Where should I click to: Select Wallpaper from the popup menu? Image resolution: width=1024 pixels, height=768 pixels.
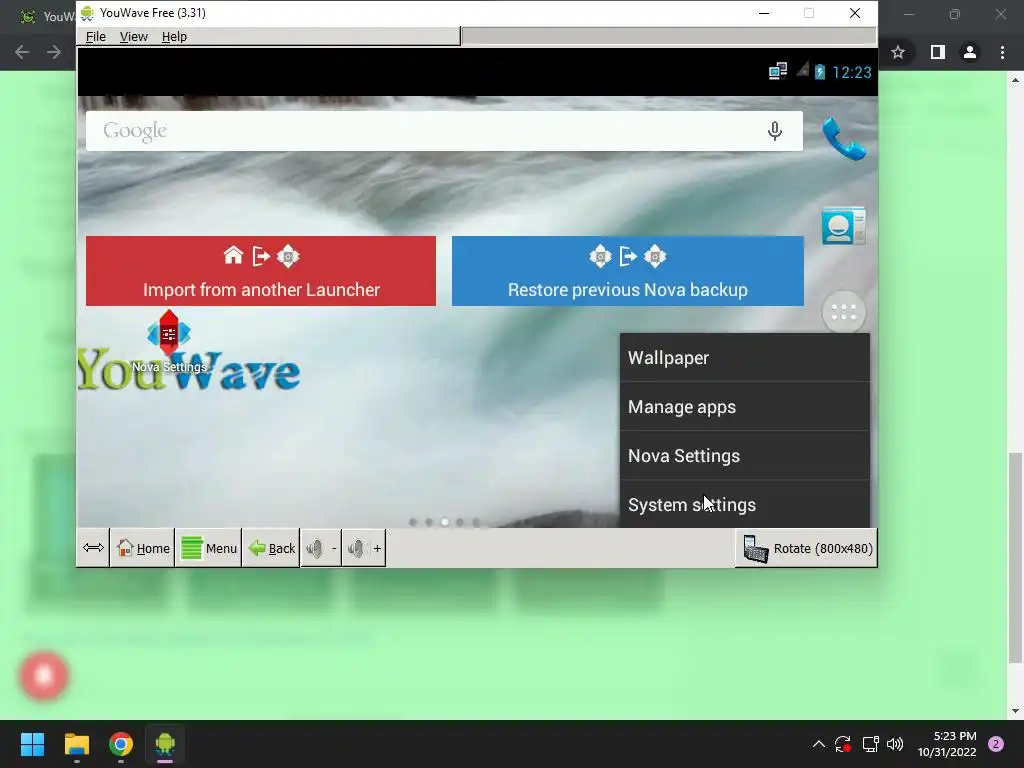coord(744,358)
